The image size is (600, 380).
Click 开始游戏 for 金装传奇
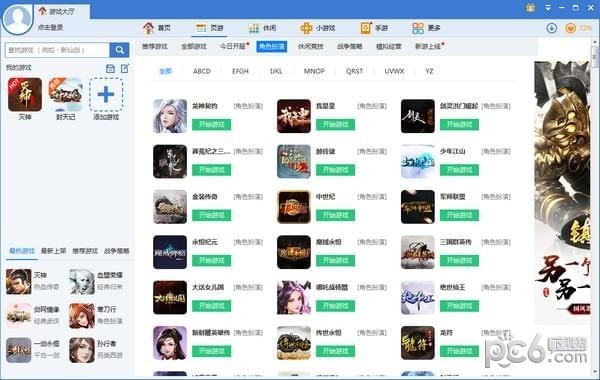pos(211,215)
